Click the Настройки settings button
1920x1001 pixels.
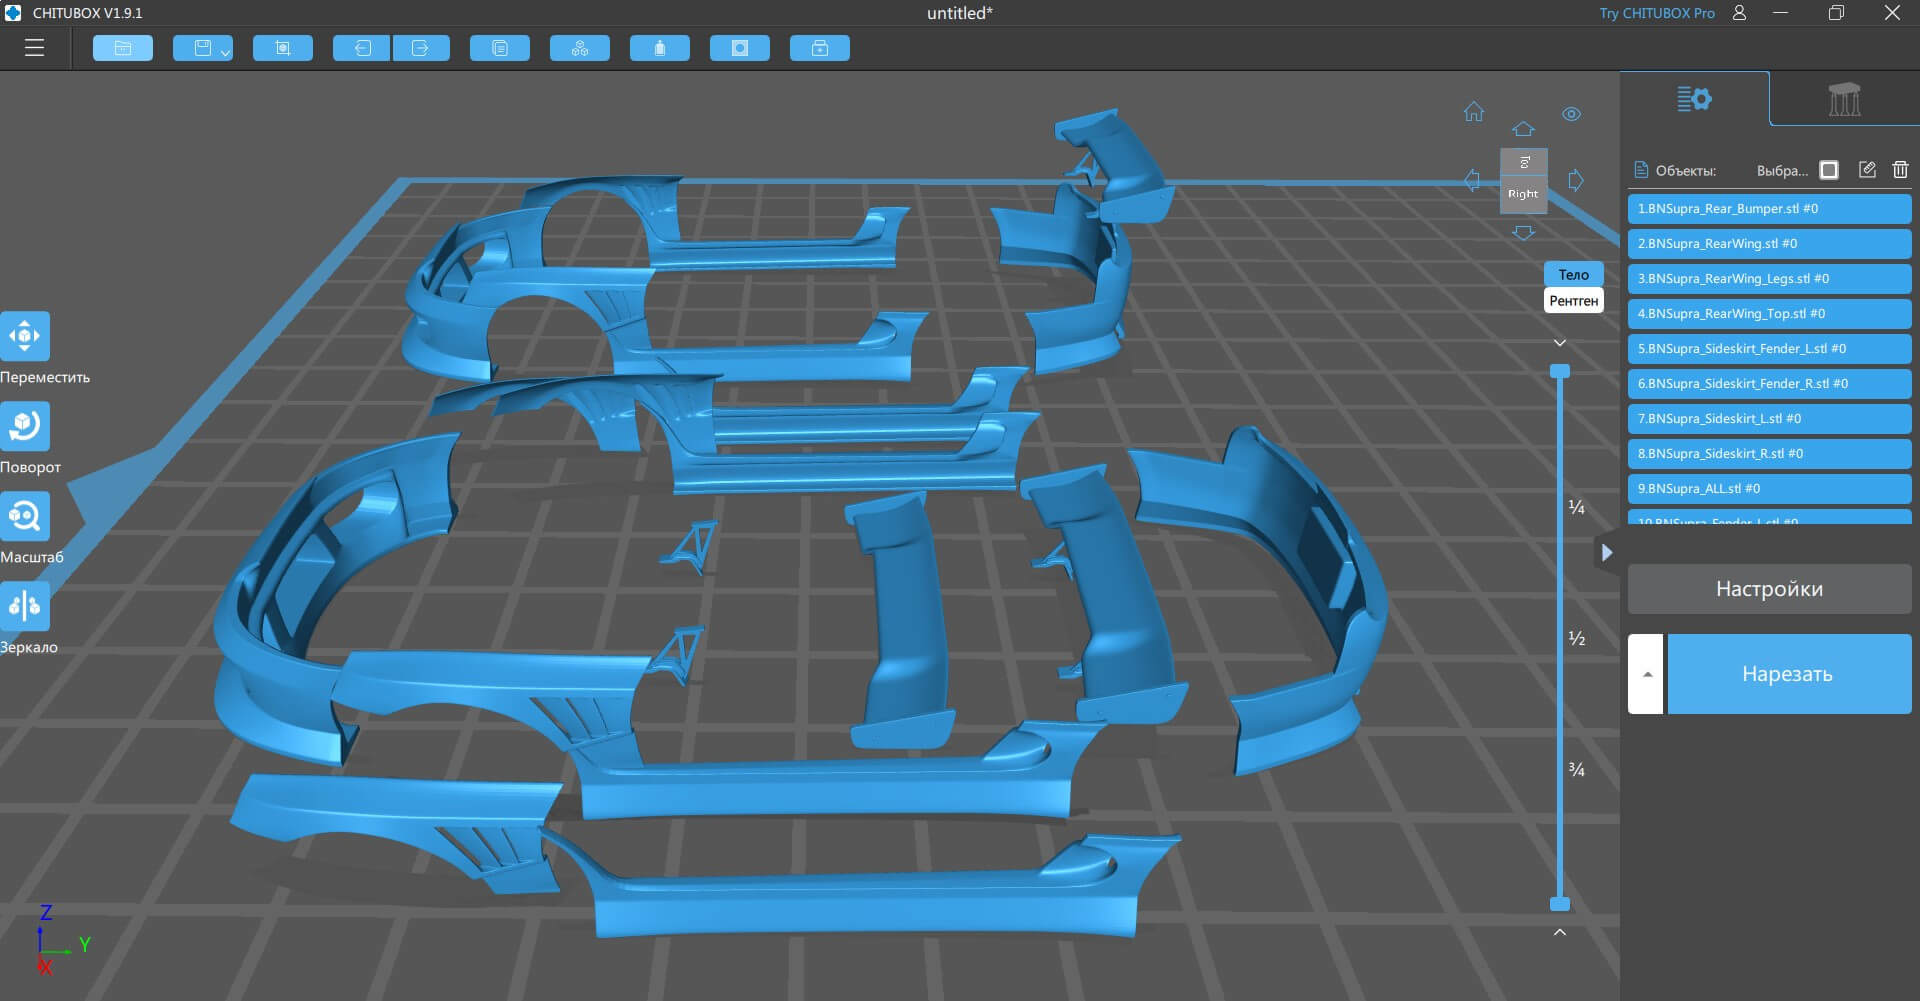click(1769, 589)
